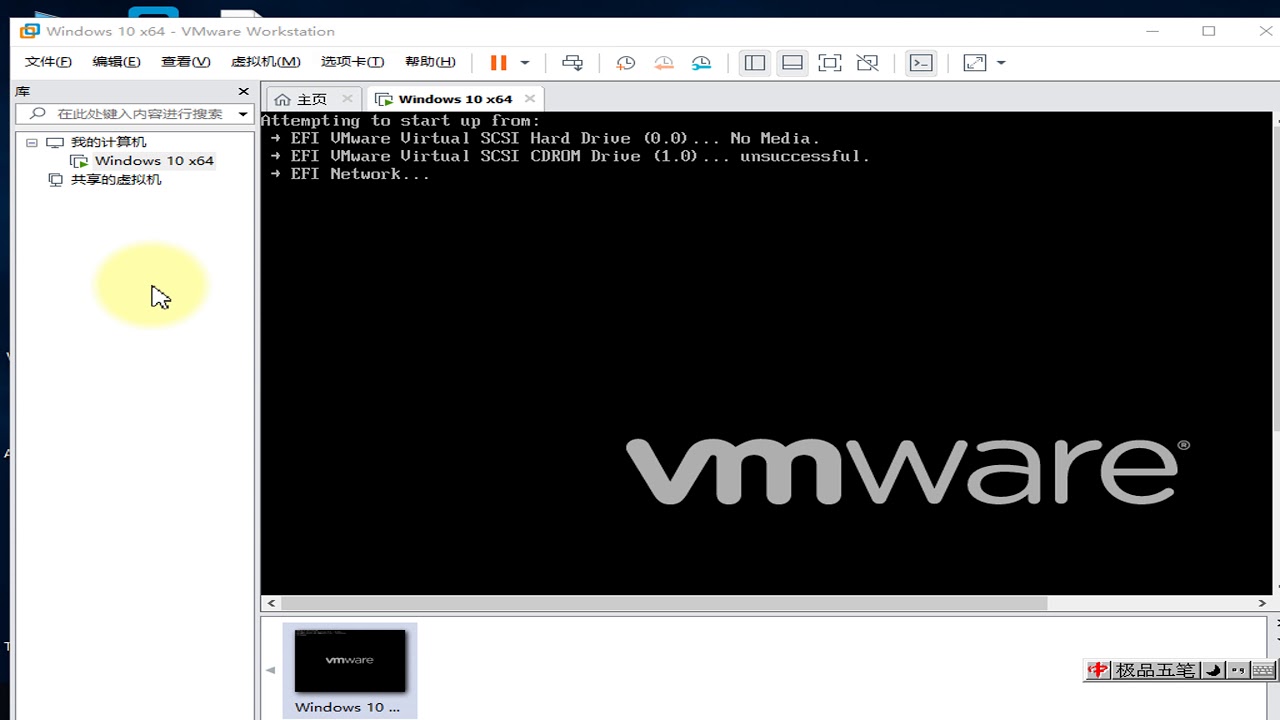Click the console horizontal scrollbar thumb
Image resolution: width=1280 pixels, height=720 pixels.
[664, 603]
